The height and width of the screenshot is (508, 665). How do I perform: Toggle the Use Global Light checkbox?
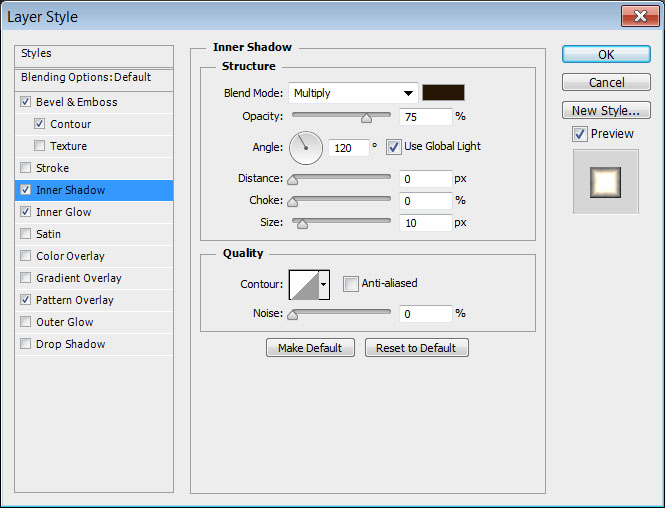coord(394,146)
